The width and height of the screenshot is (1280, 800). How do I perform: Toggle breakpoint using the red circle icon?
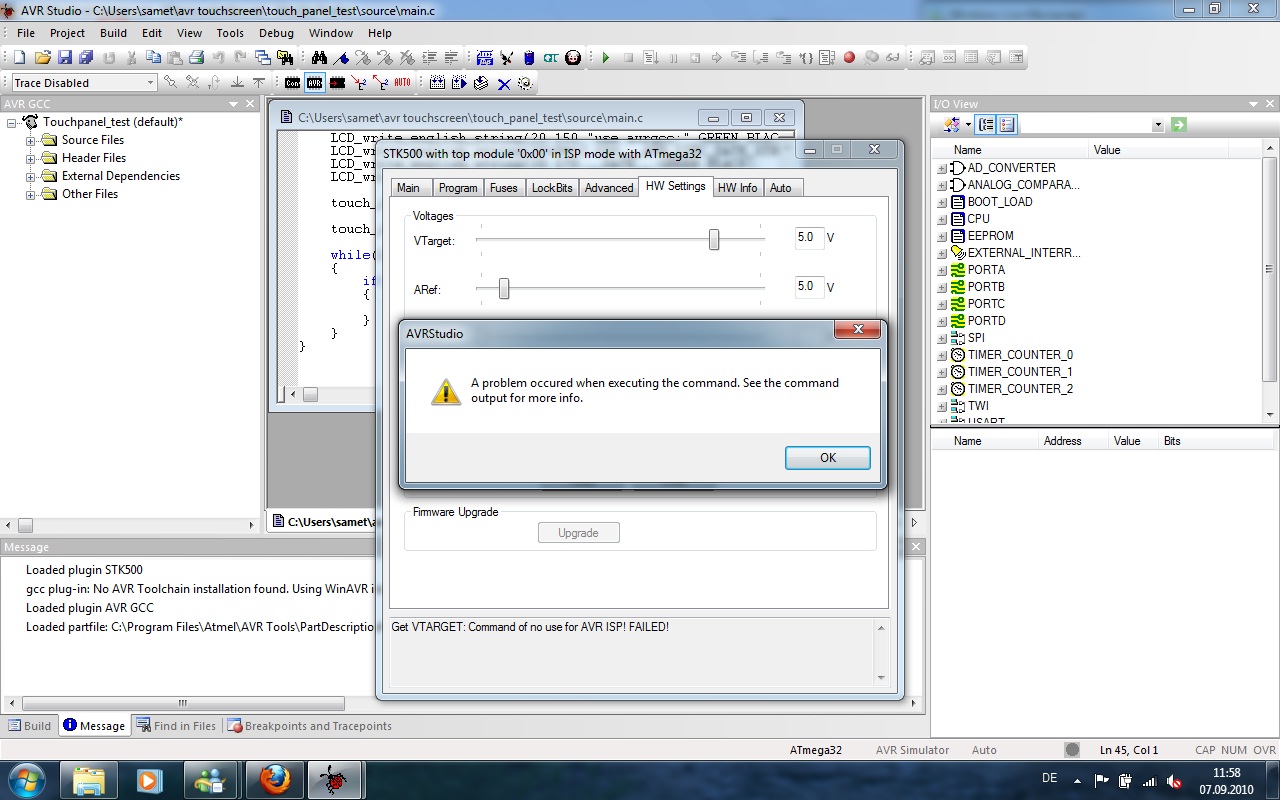[849, 57]
